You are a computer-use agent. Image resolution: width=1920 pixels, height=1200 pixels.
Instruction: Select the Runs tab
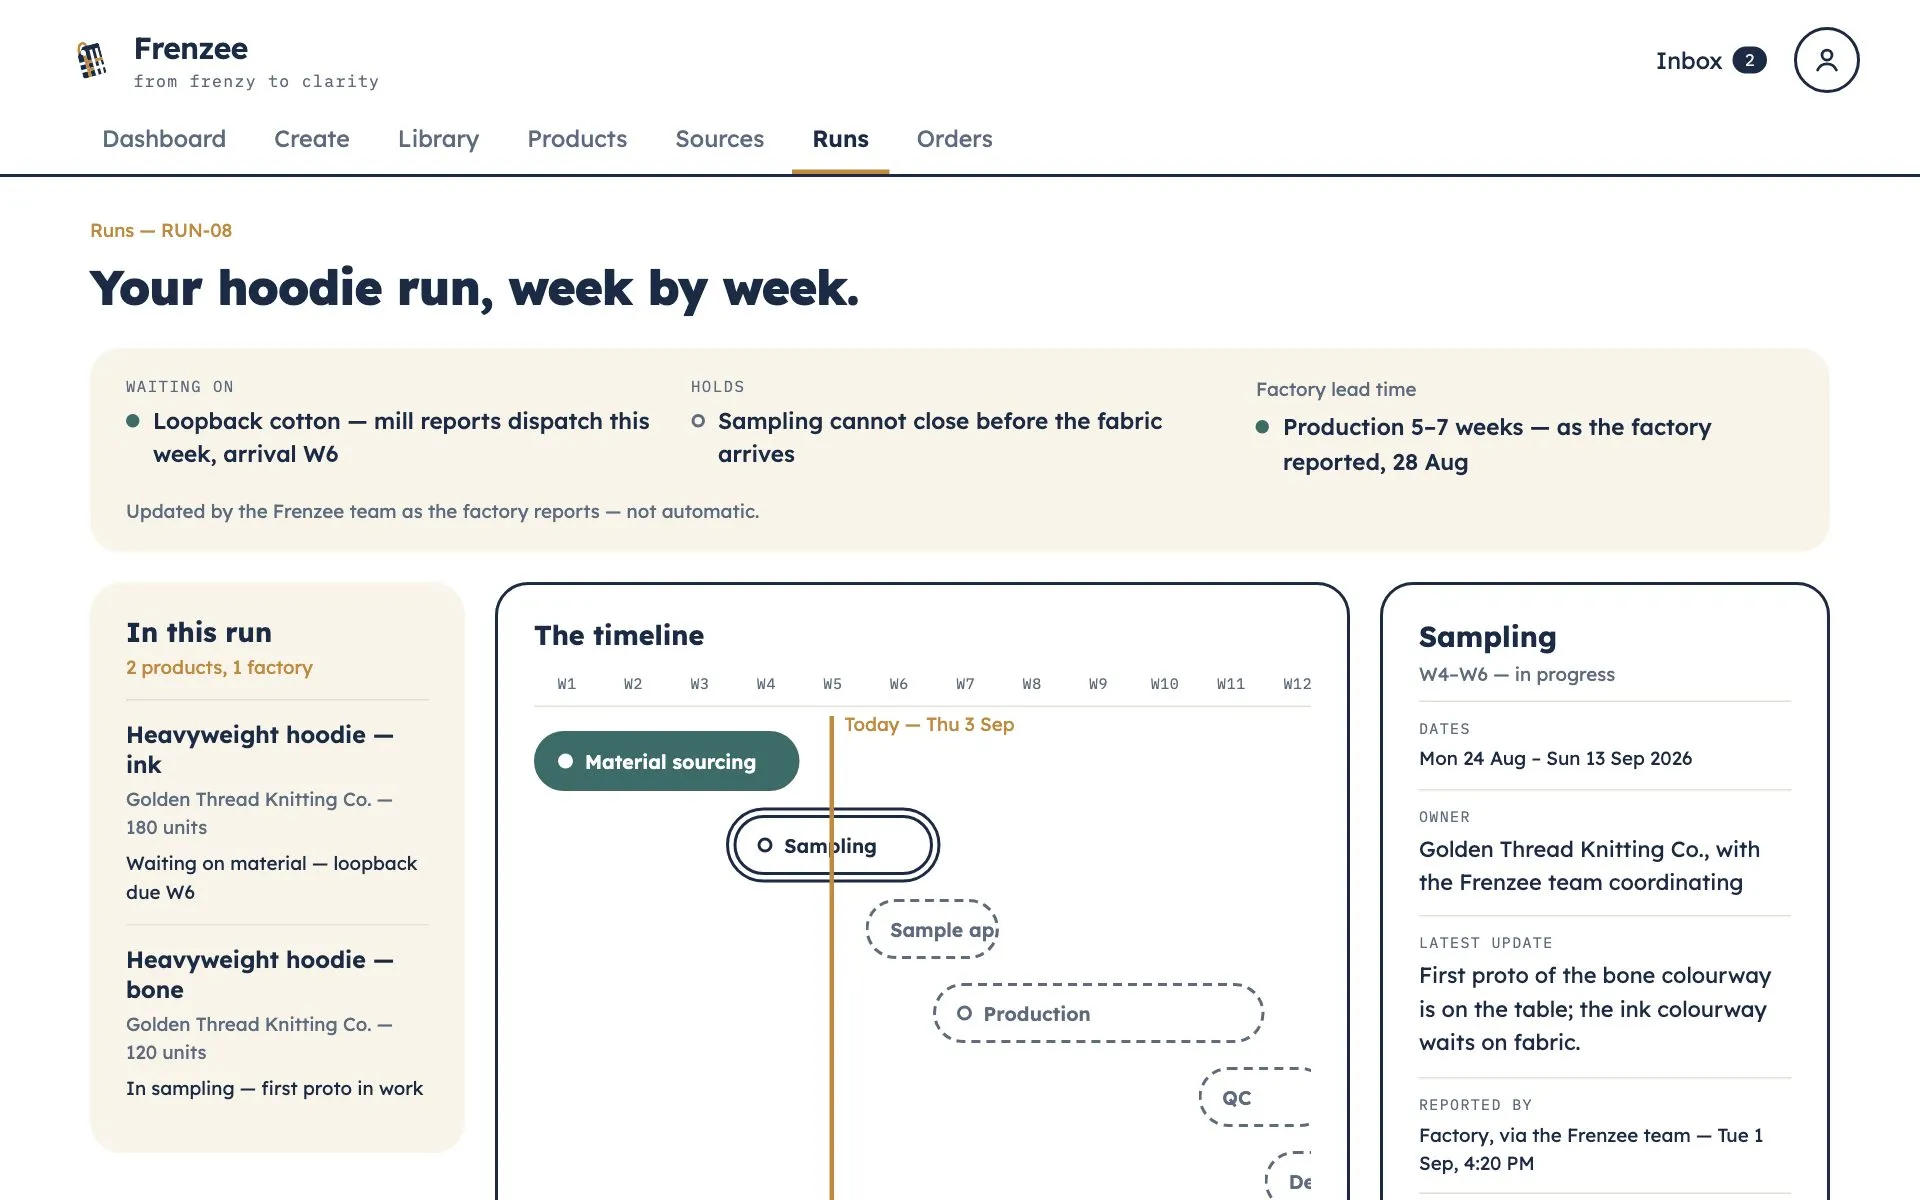coord(840,139)
